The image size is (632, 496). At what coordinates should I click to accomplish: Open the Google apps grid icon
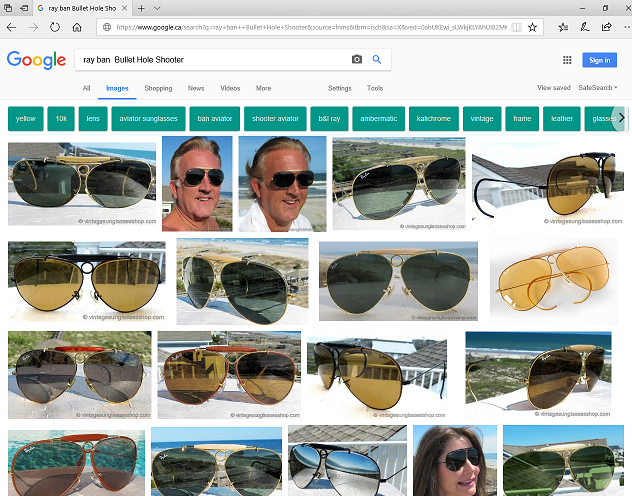(x=567, y=60)
